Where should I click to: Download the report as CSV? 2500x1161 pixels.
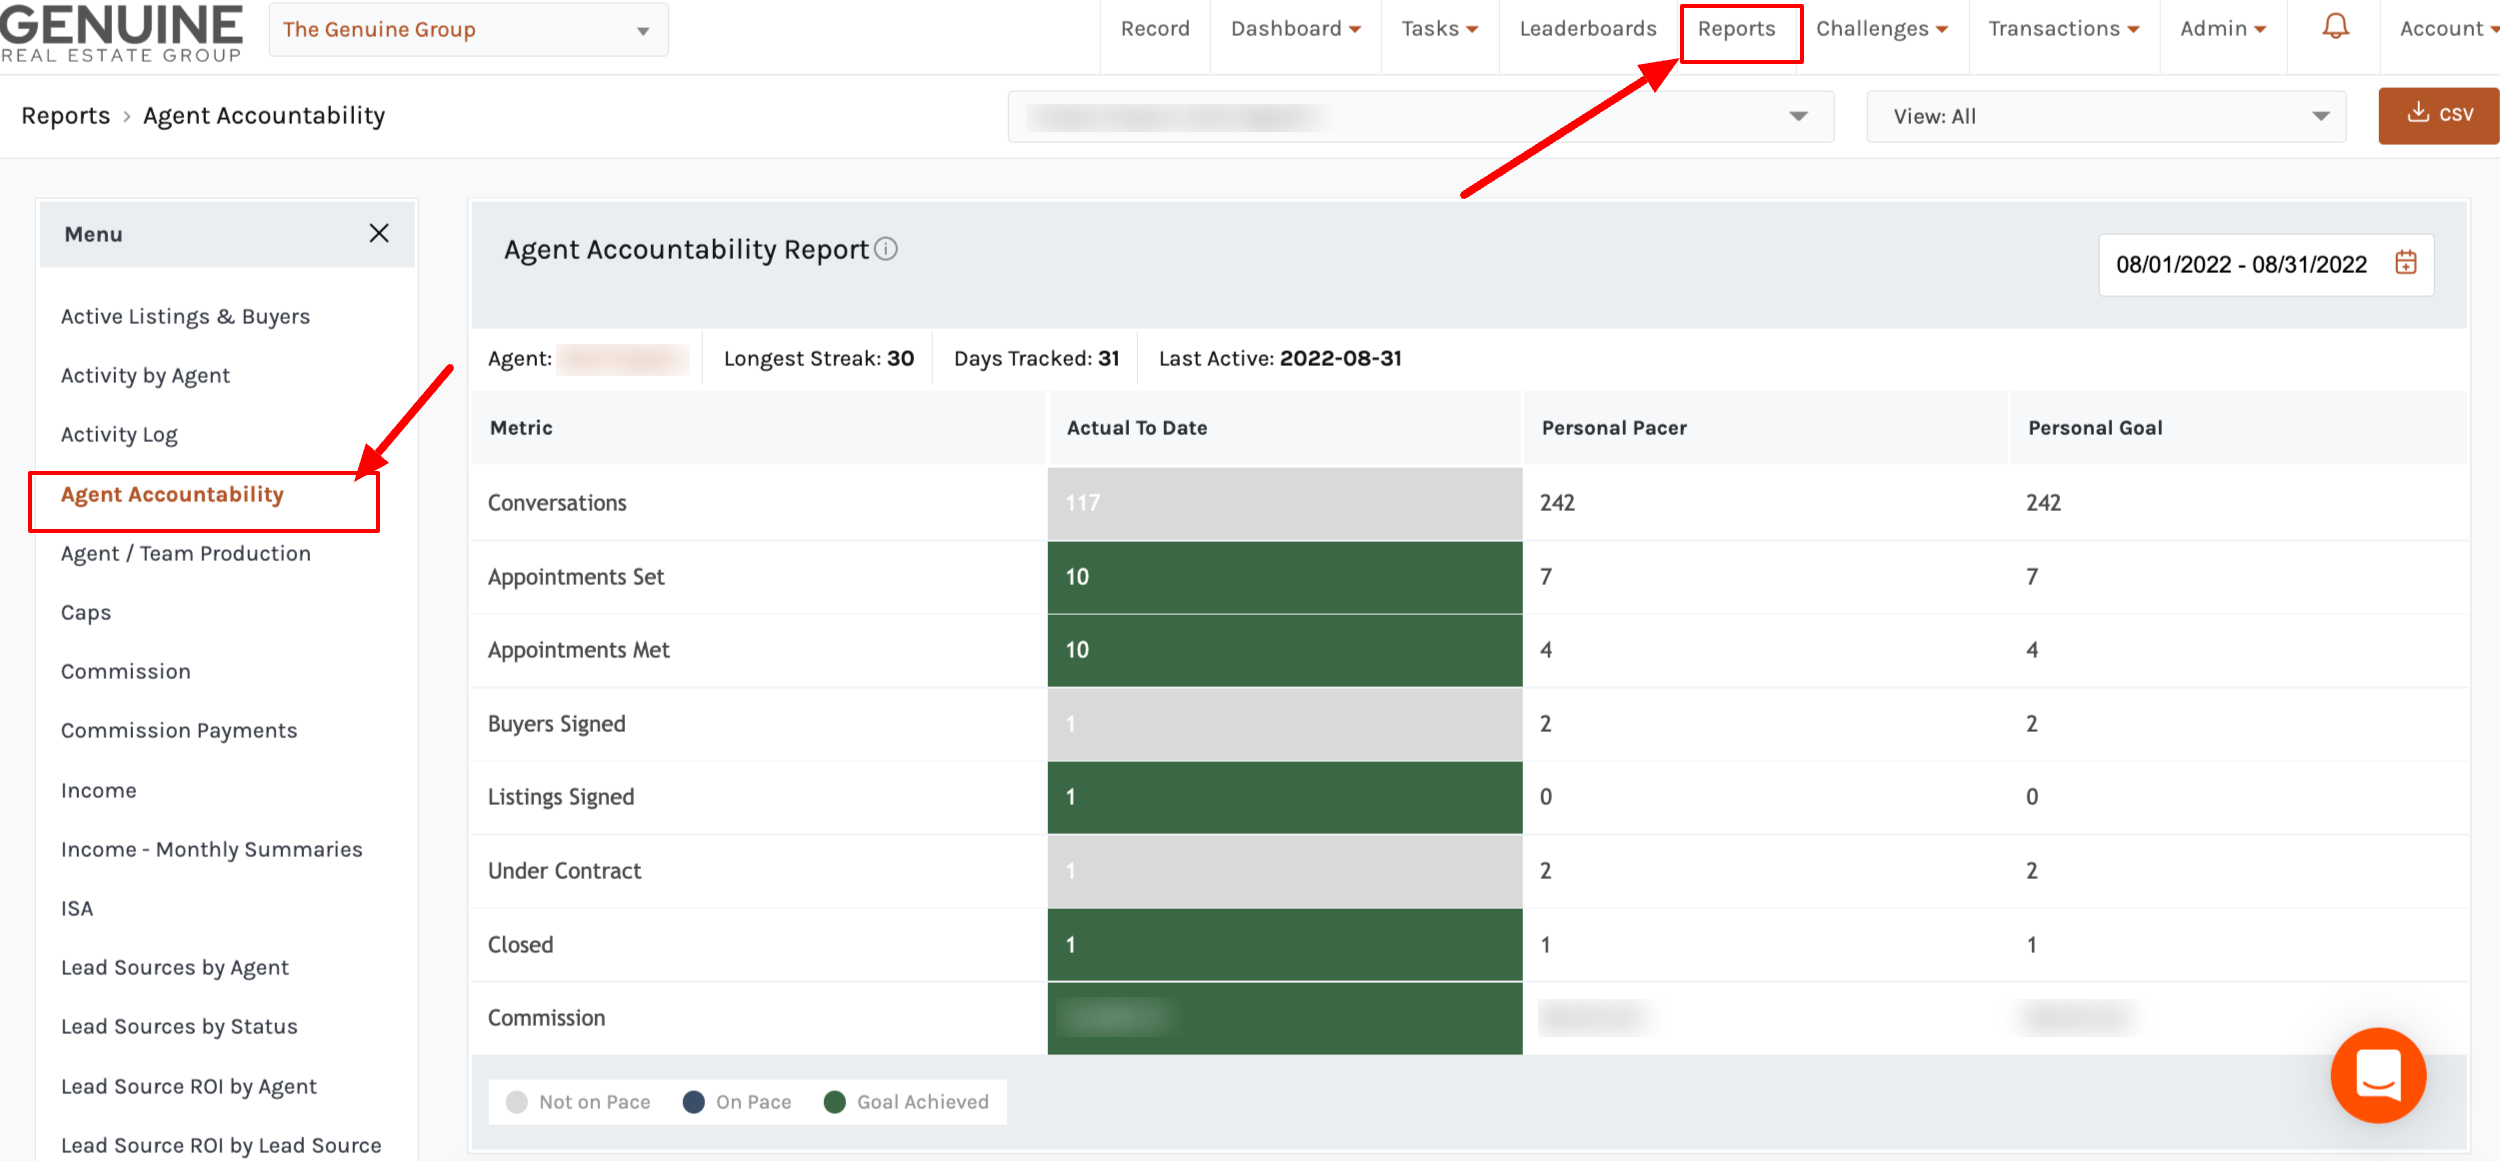2438,115
